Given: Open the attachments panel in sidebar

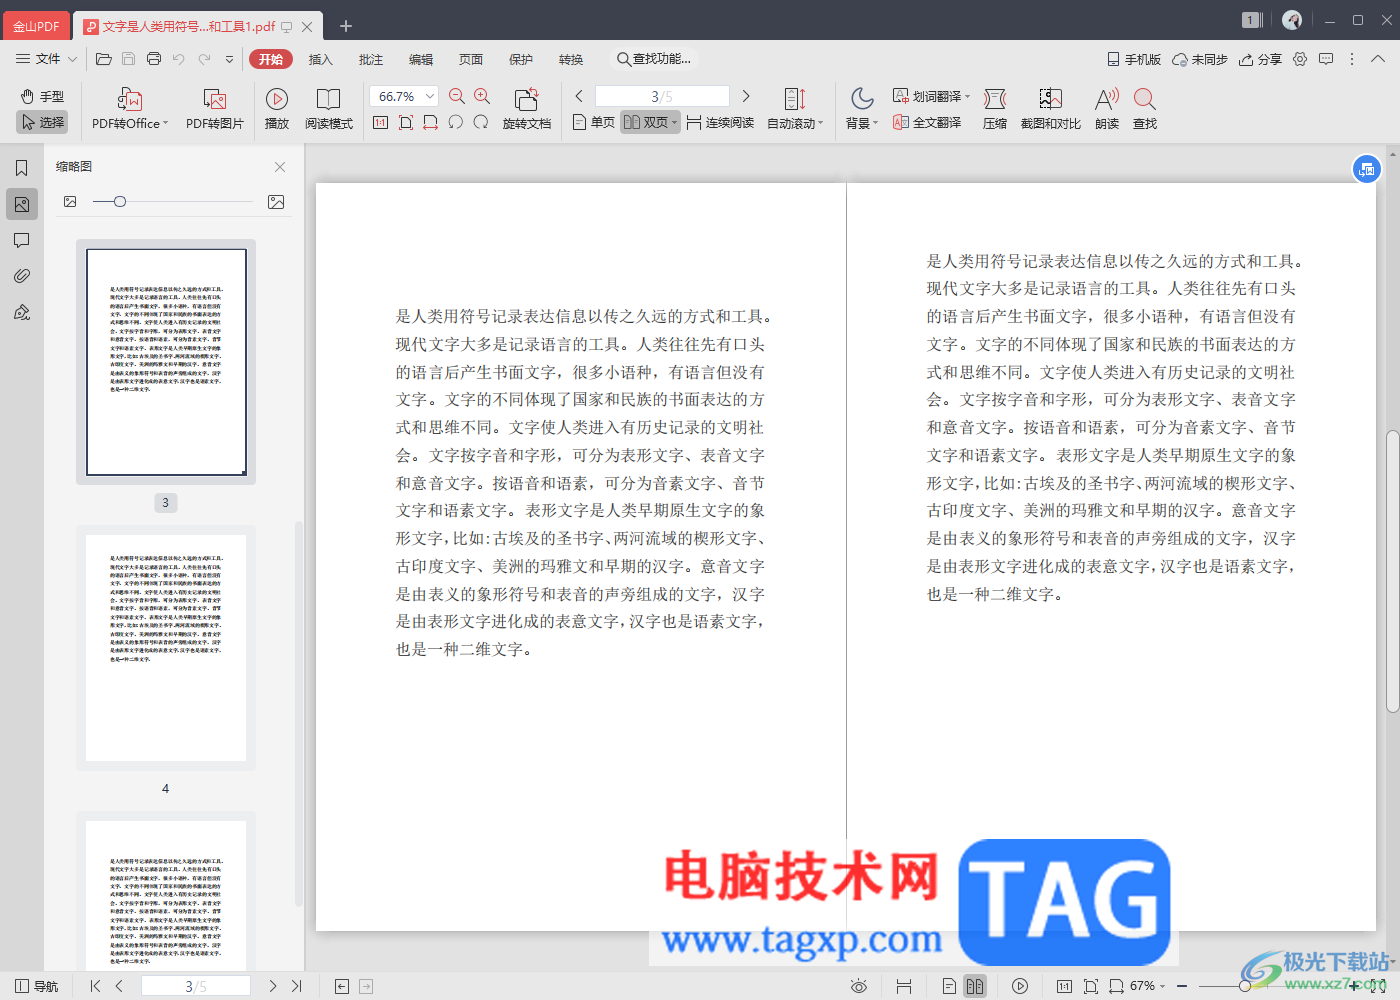Looking at the screenshot, I should (x=21, y=276).
